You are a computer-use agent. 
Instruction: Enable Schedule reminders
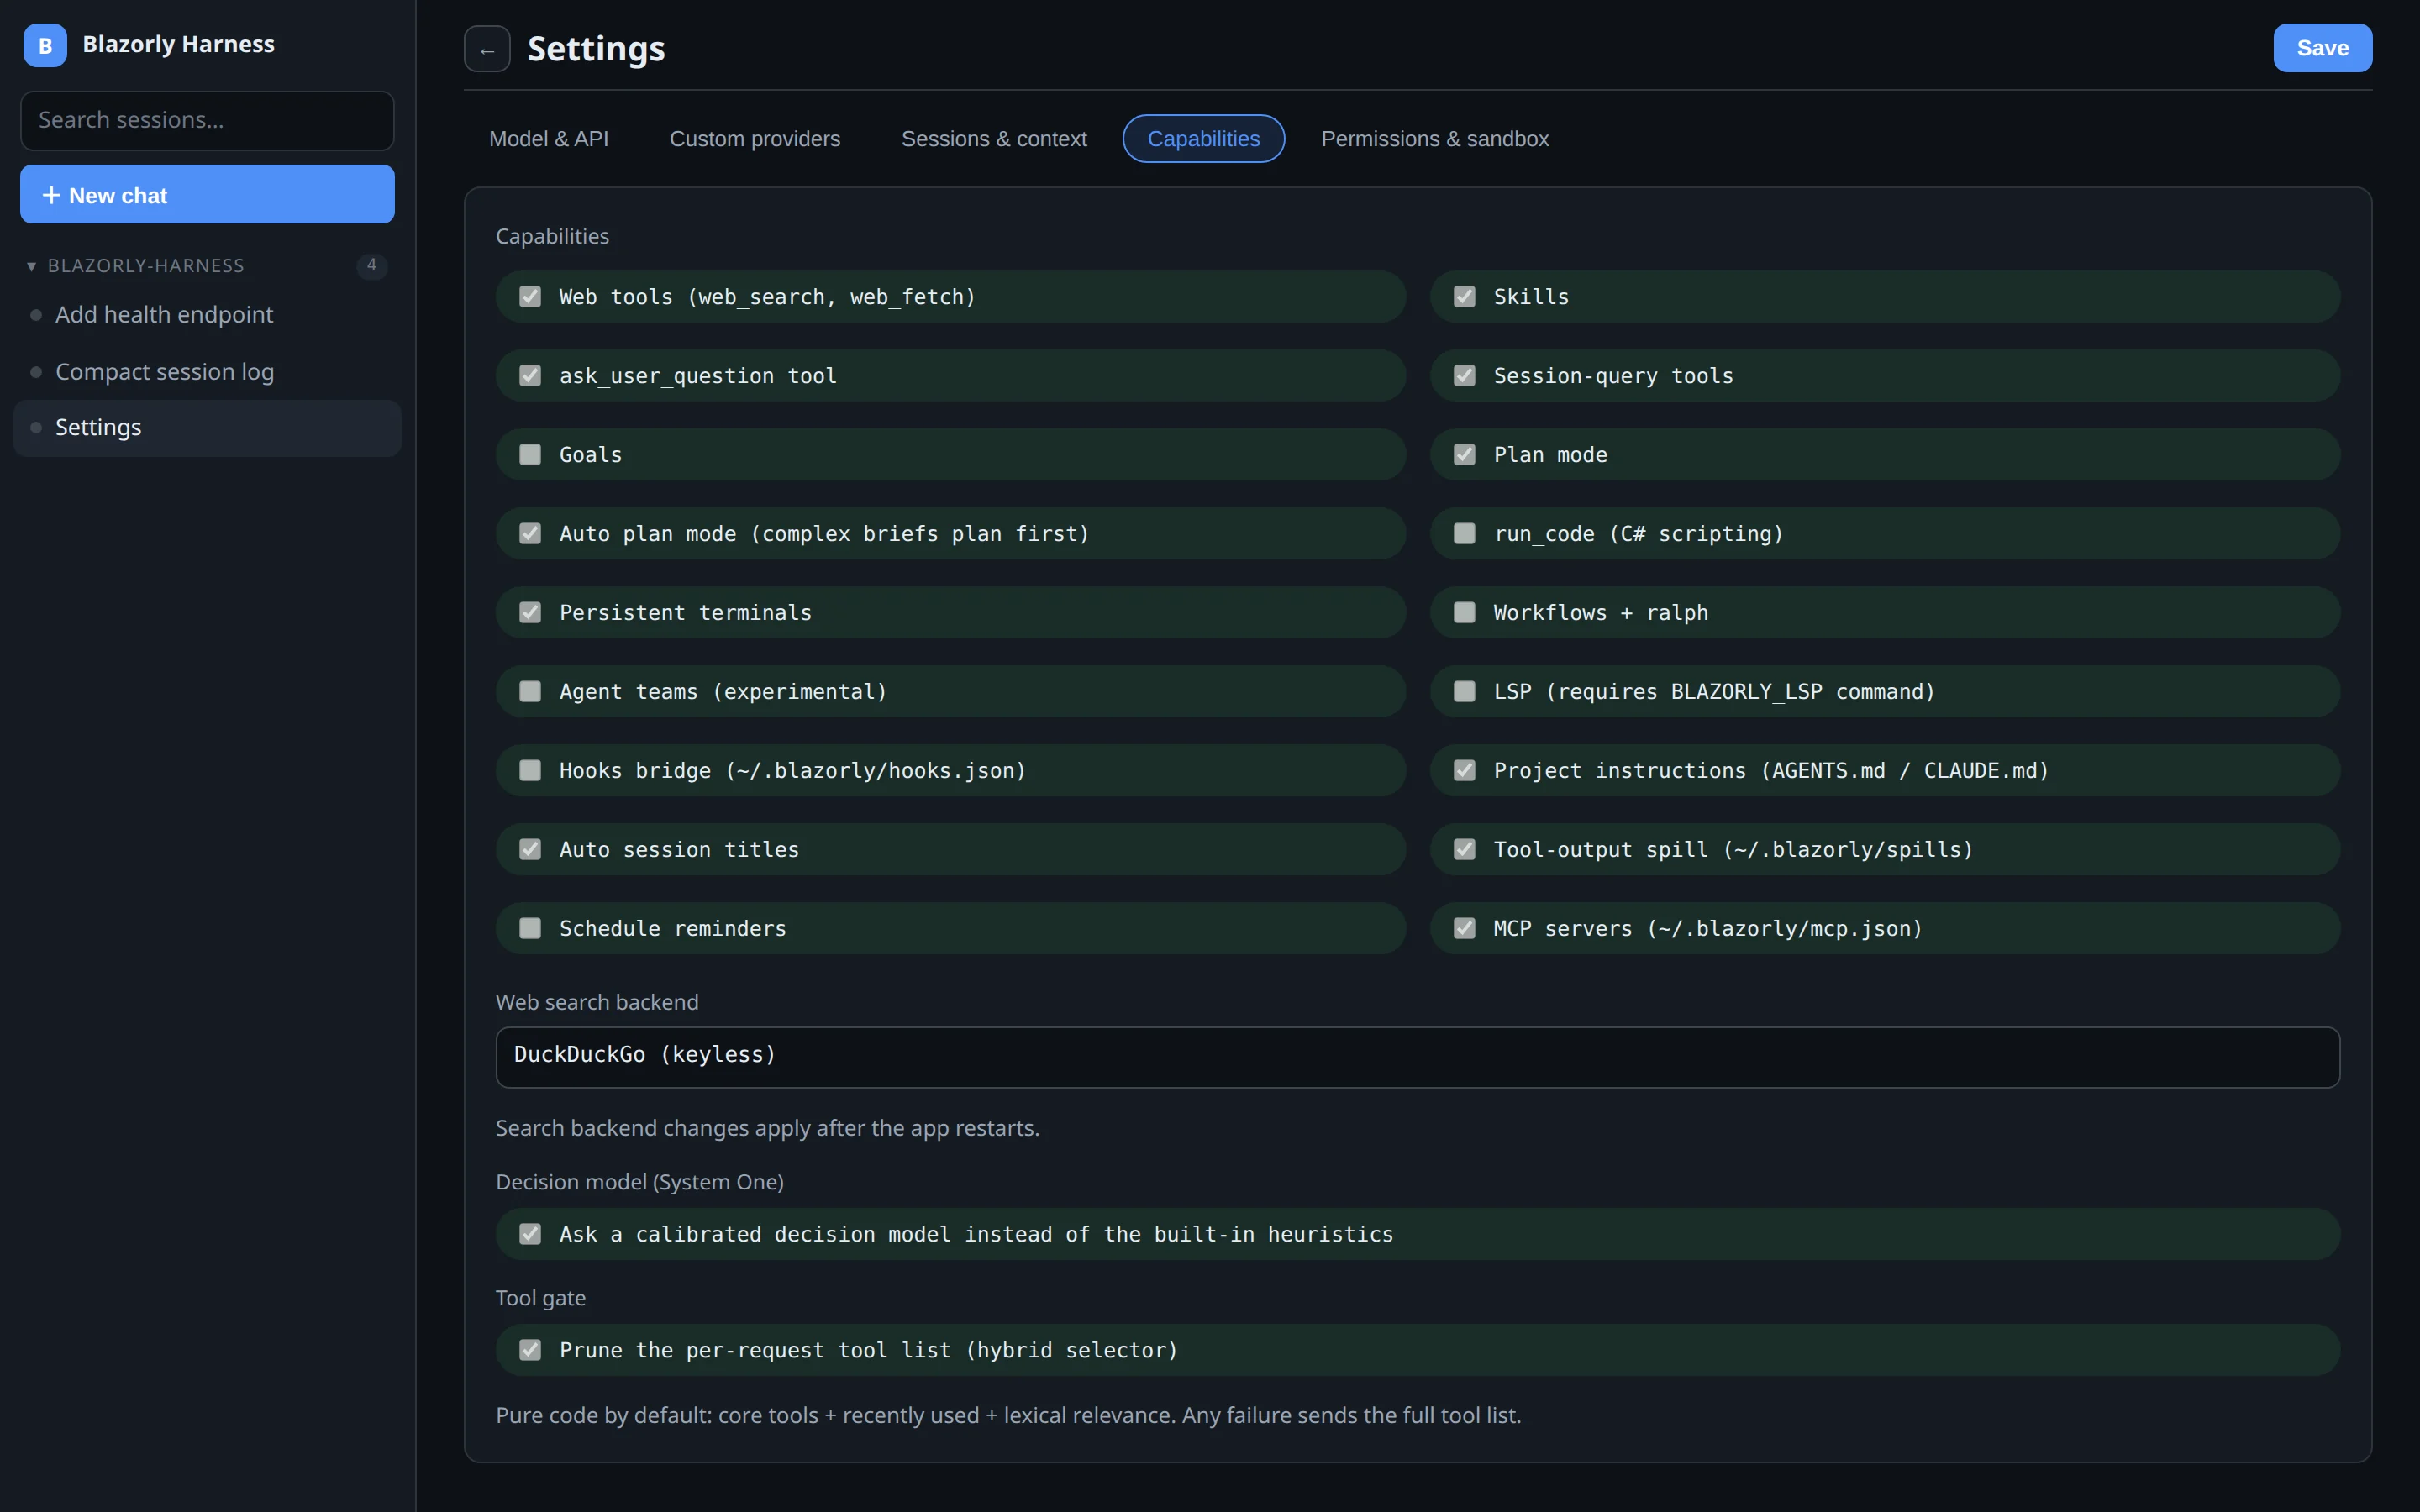530,929
